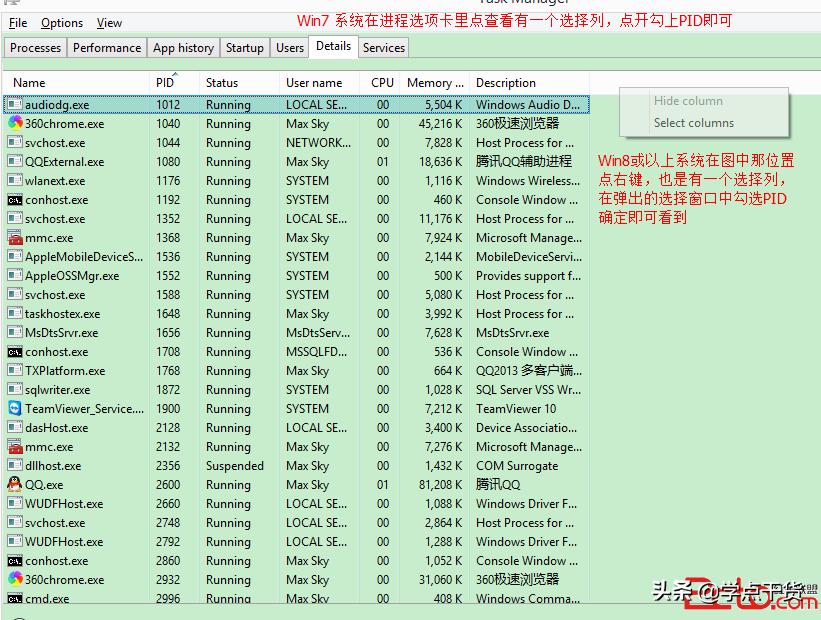Click the dllhost.exe icon
821x620 pixels.
14,465
